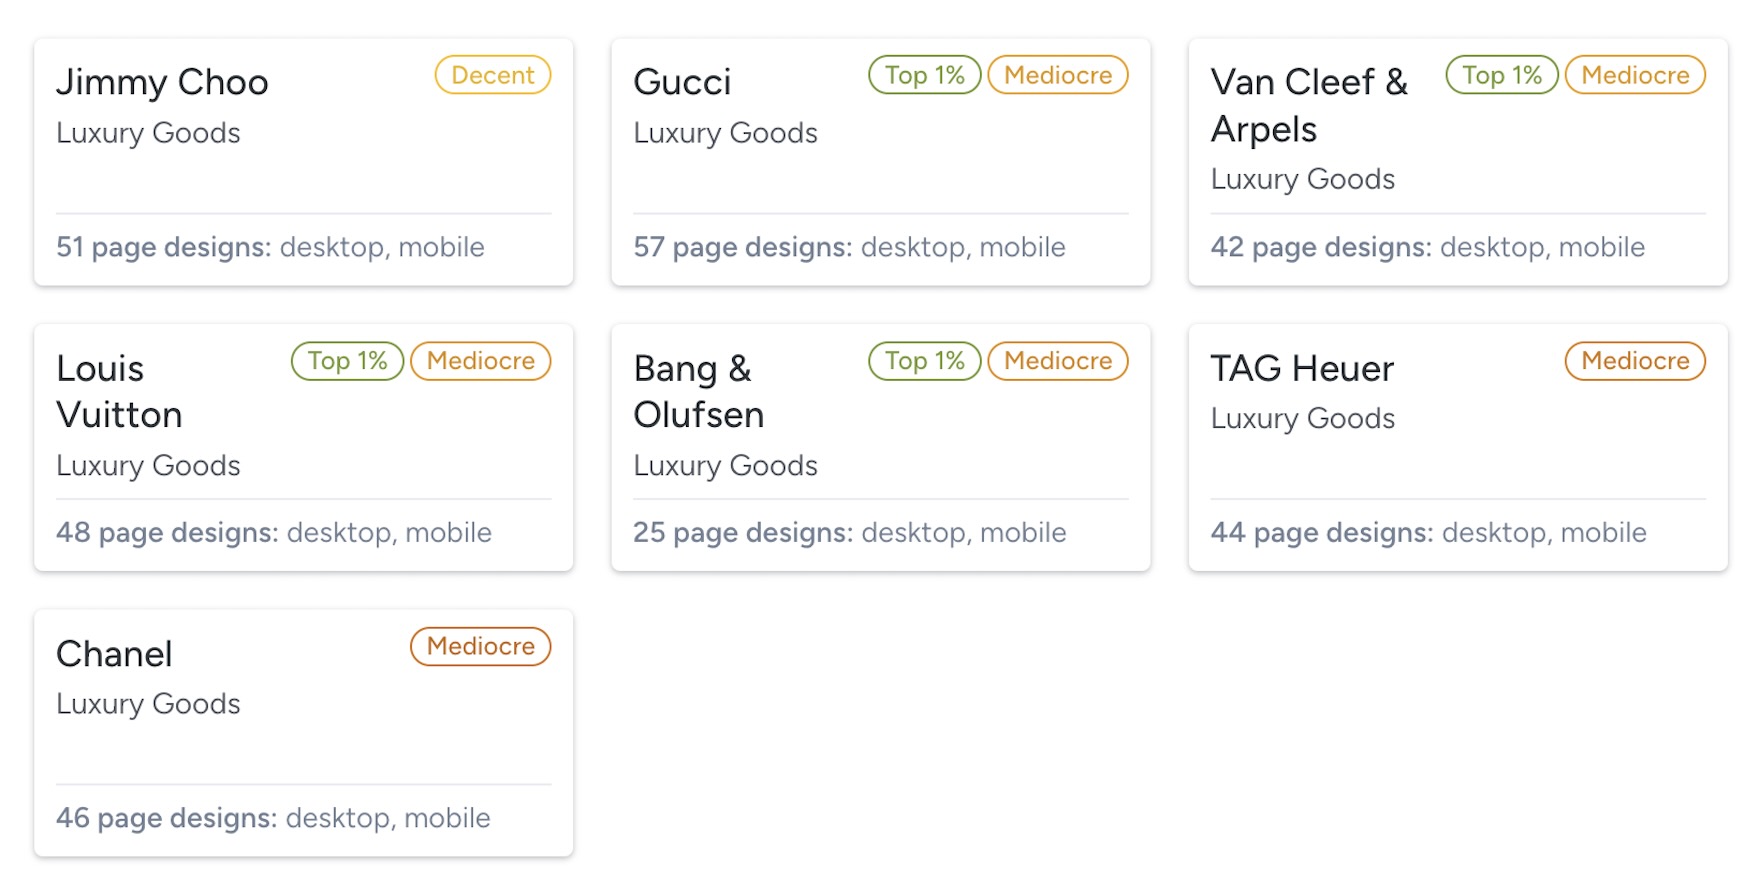Click Louis Vuitton's Top 1% badge
This screenshot has width=1760, height=895.
point(347,361)
